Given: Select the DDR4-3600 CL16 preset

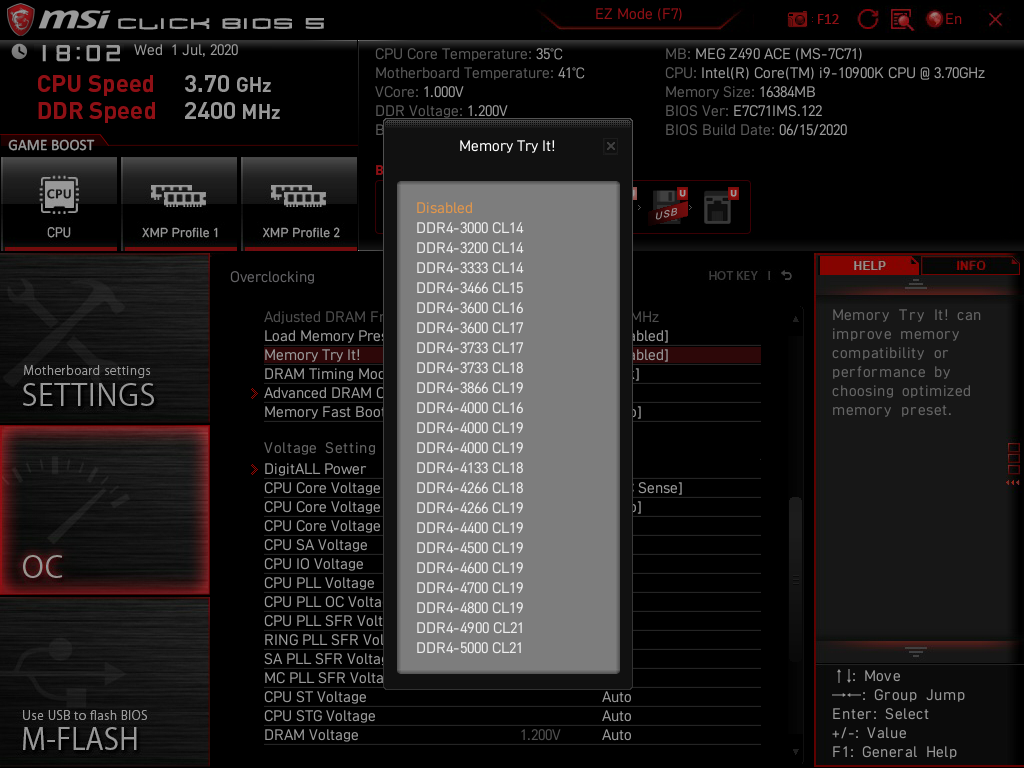Looking at the screenshot, I should click(468, 308).
